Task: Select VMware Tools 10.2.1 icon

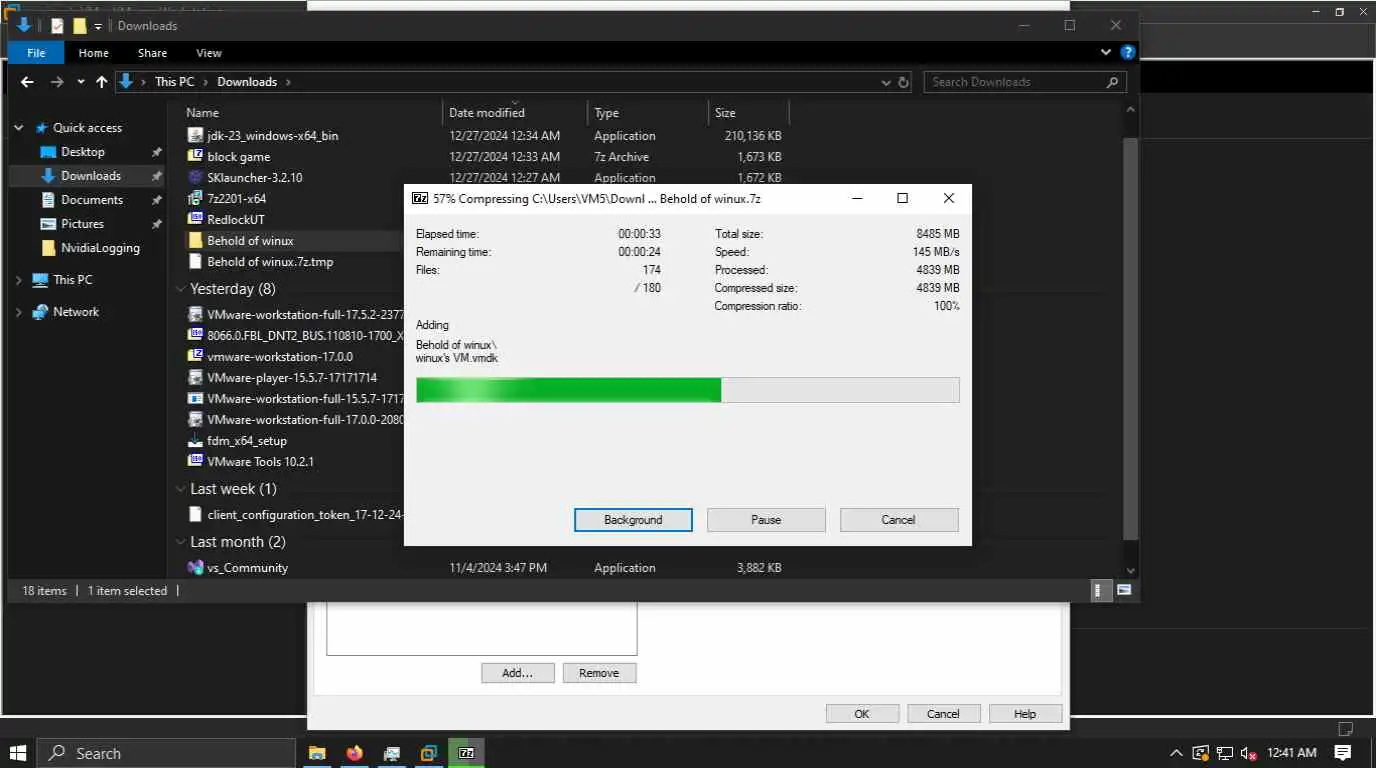Action: pos(196,462)
